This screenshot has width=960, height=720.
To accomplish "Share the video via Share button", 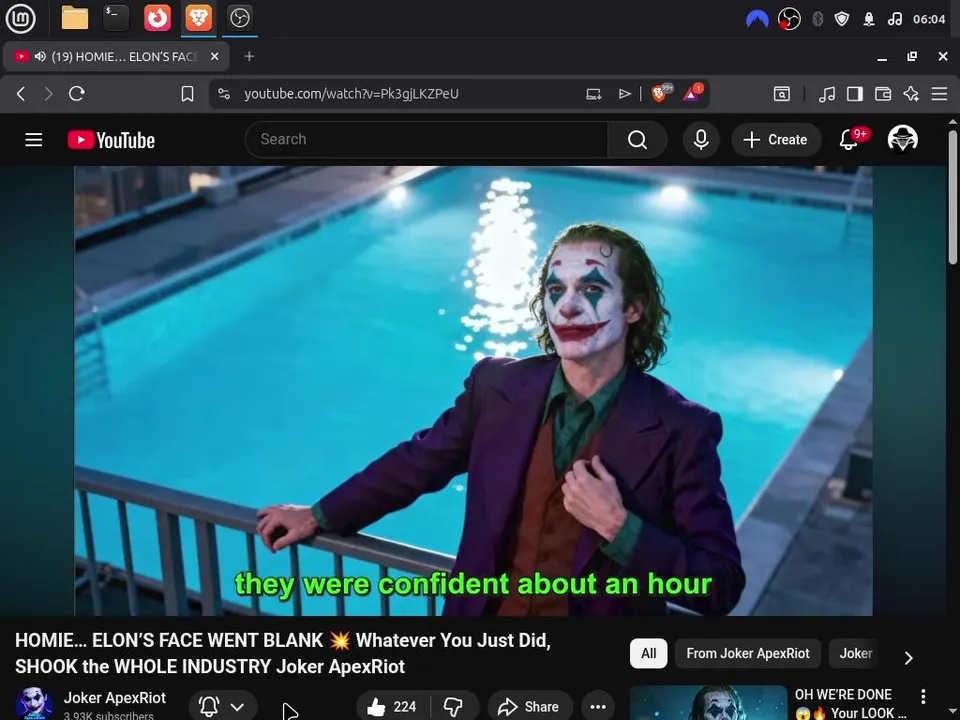I will [530, 707].
